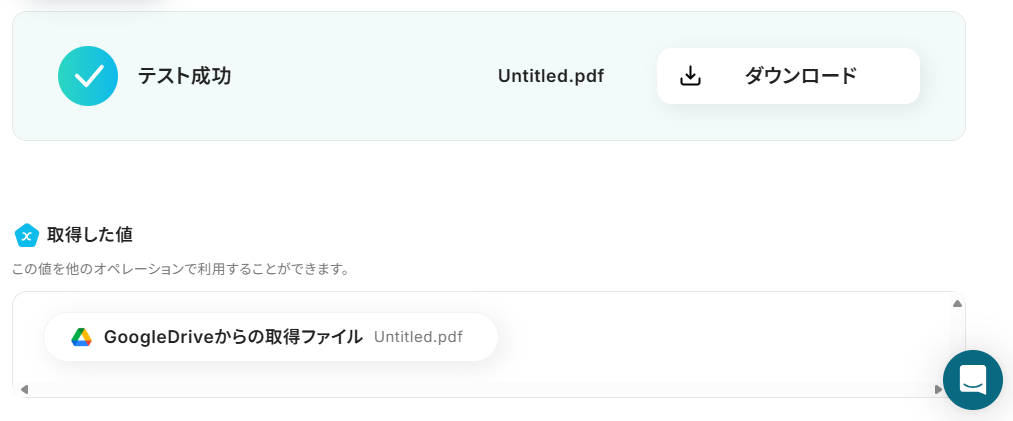The height and width of the screenshot is (421, 1013).
Task: Click the 取得した値 section heading
Action: pyautogui.click(x=90, y=235)
